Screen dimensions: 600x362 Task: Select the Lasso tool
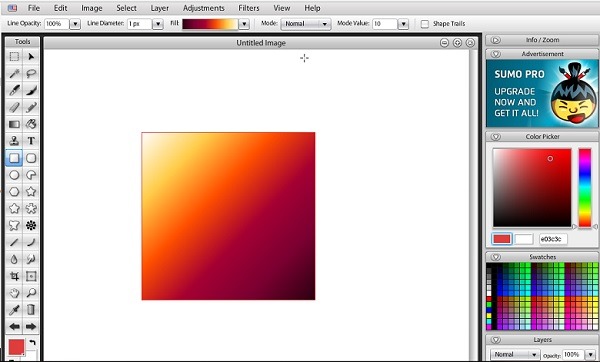click(x=31, y=73)
